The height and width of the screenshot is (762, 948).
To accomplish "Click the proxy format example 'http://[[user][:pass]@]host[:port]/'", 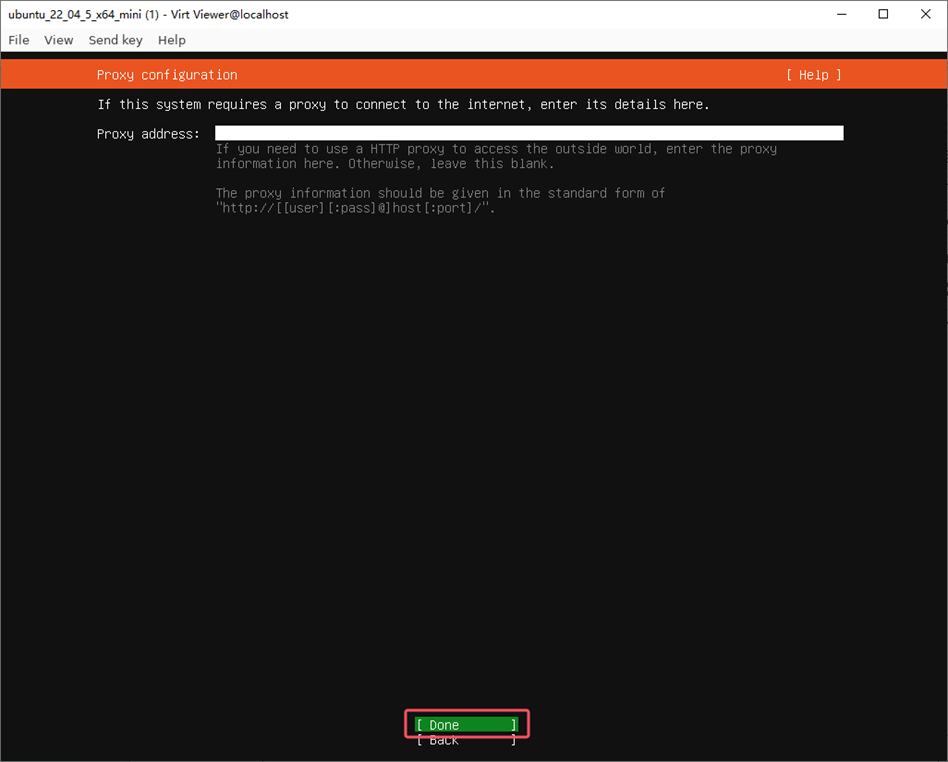I will click(356, 208).
